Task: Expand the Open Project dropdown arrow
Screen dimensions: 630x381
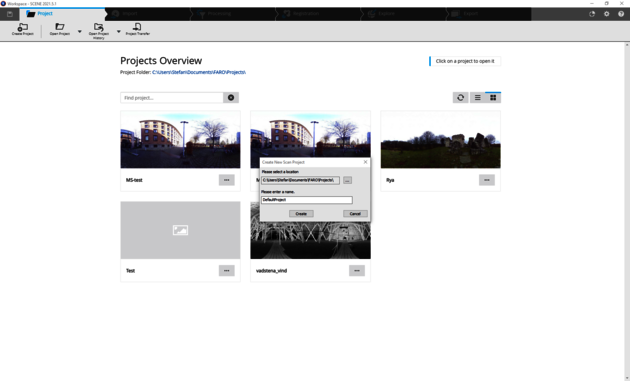Action: pyautogui.click(x=79, y=31)
